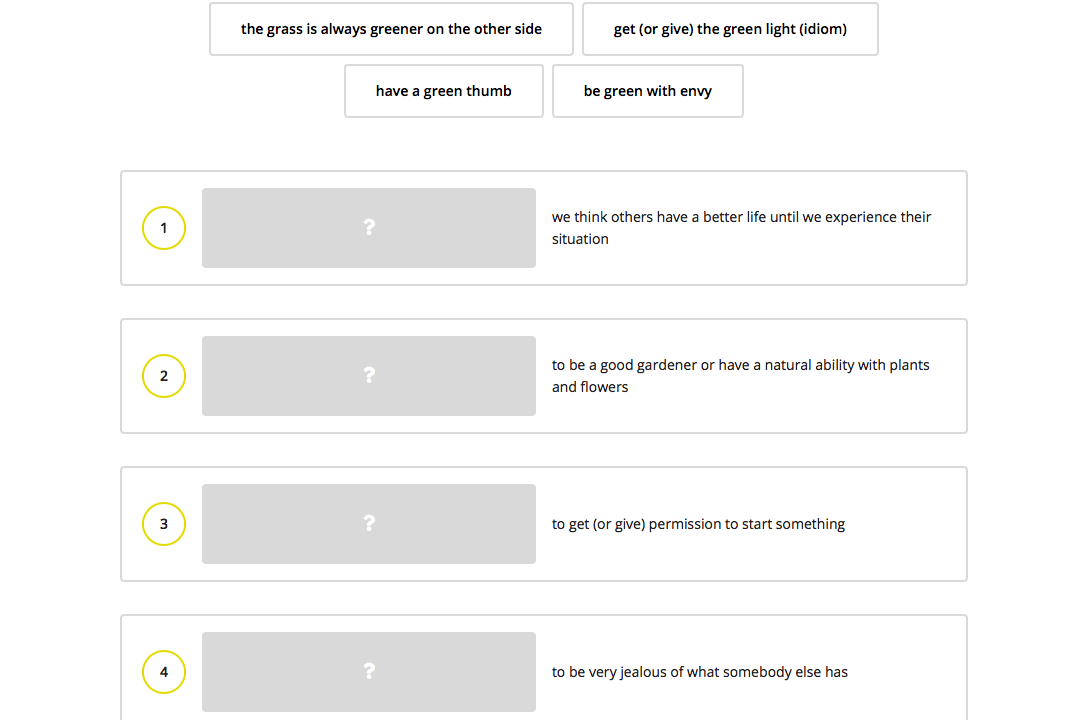Viewport: 1073px width, 720px height.
Task: Click the question mark icon in row 2
Action: [369, 376]
